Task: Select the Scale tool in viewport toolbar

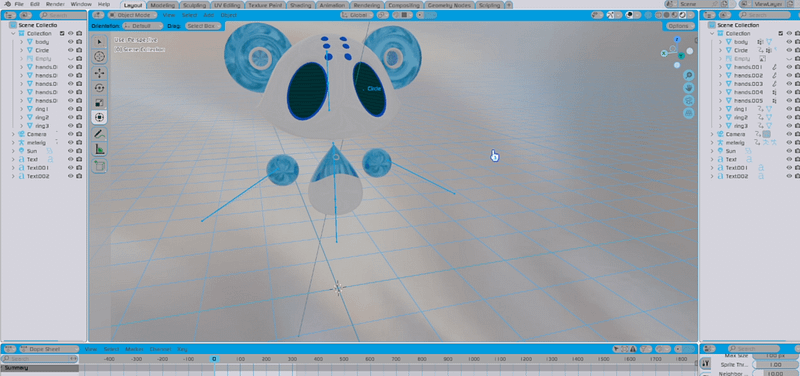Action: pyautogui.click(x=99, y=103)
